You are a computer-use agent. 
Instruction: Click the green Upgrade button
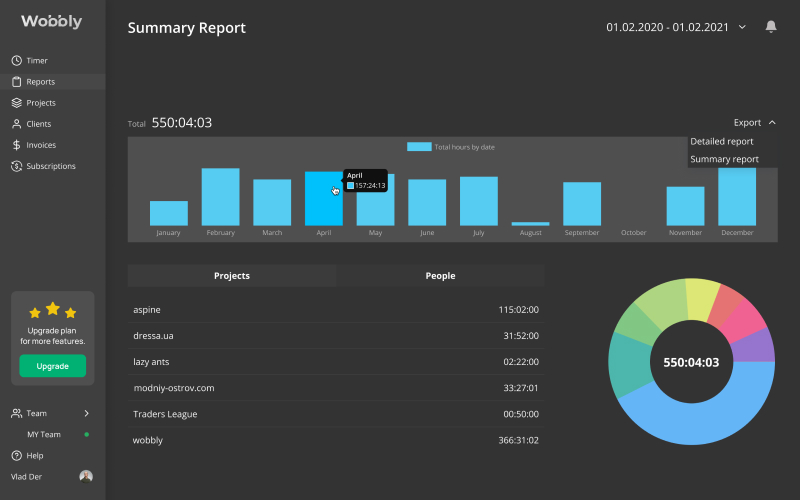53,366
